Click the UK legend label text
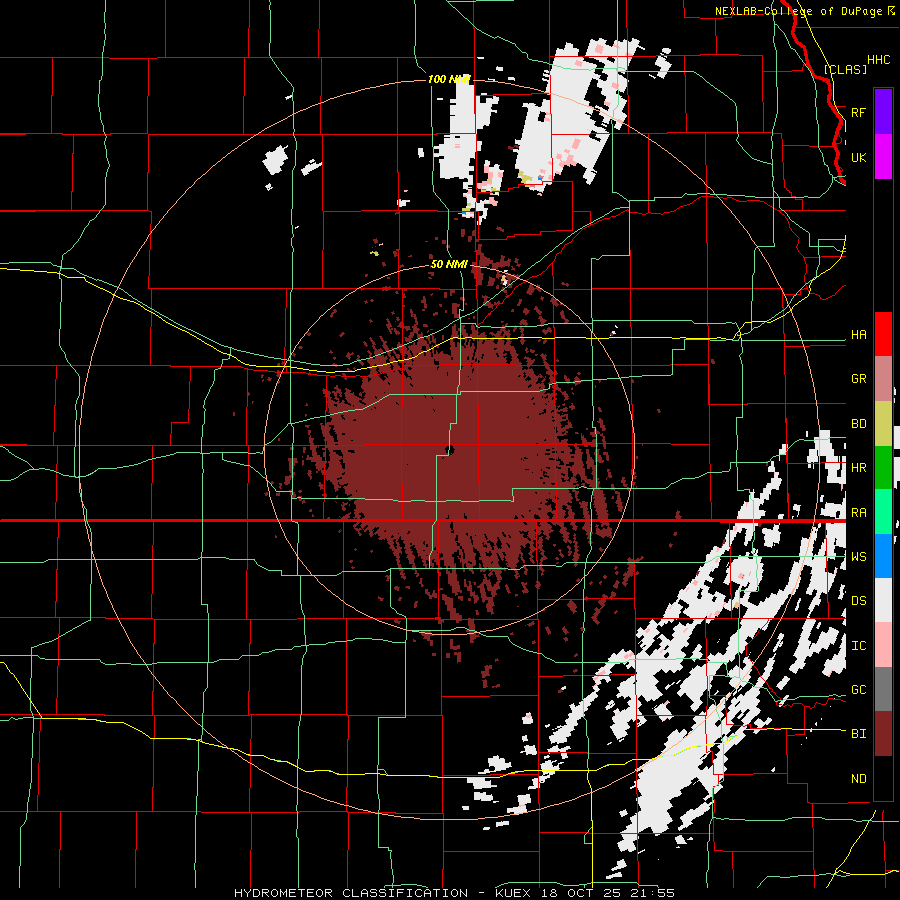Image resolution: width=900 pixels, height=900 pixels. 858,157
